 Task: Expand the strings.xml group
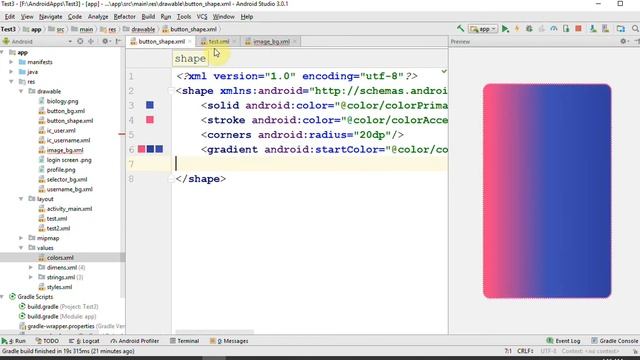(x=31, y=277)
